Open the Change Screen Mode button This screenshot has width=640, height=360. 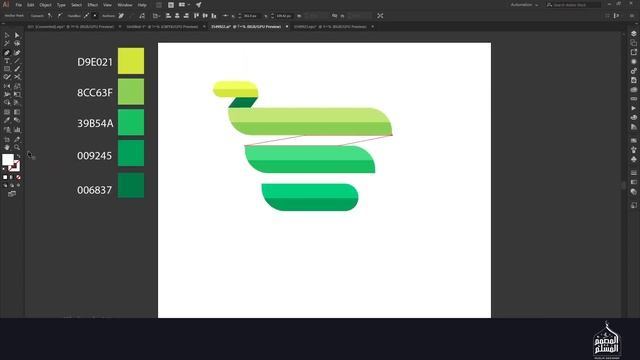pyautogui.click(x=12, y=194)
